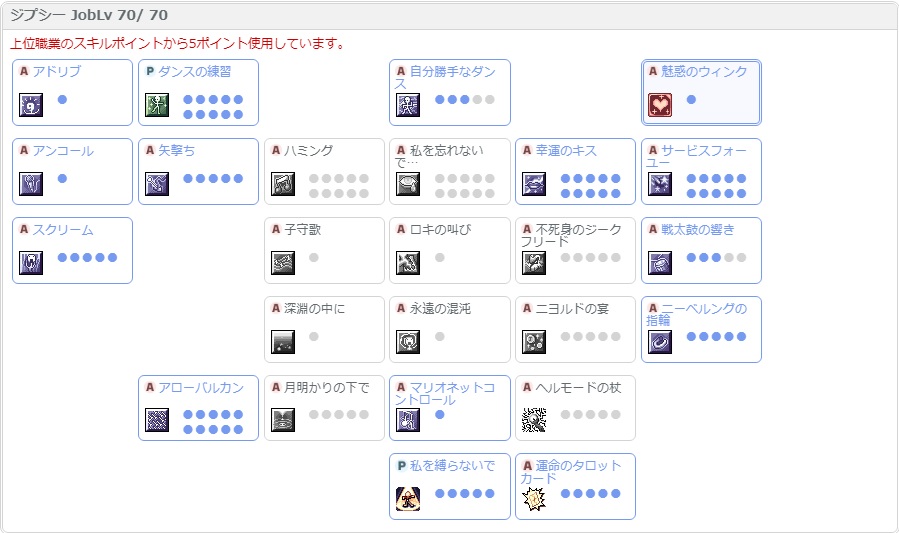The width and height of the screenshot is (899, 533).
Task: Toggle the 深淵の中に single level dot
Action: pyautogui.click(x=314, y=336)
